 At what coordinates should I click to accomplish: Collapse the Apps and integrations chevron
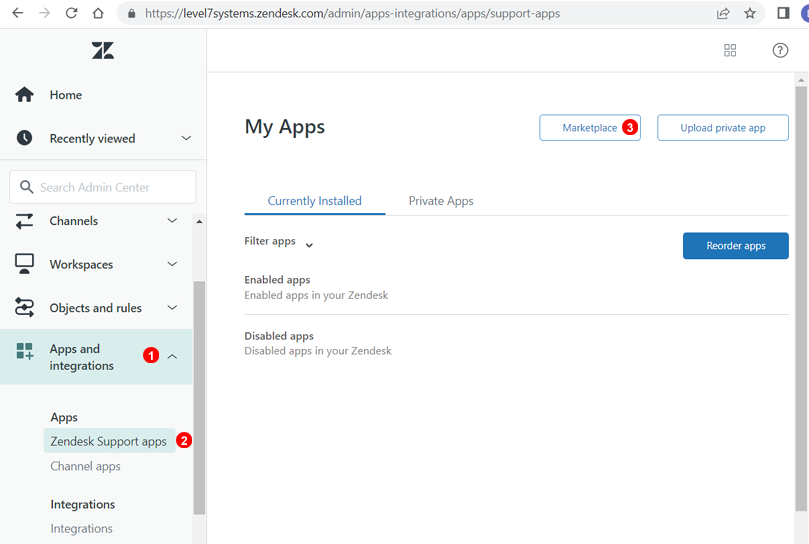[172, 357]
